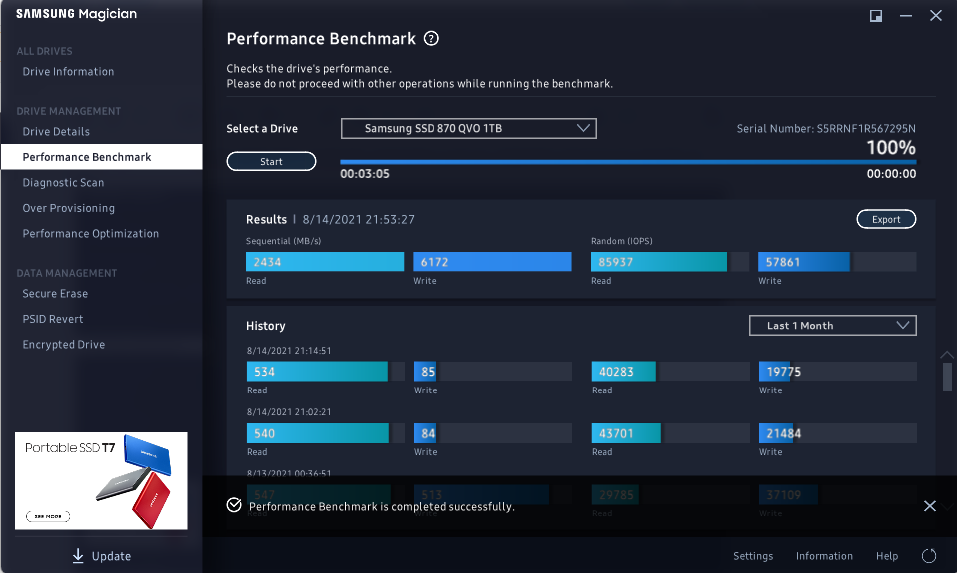Click the Portable SSD T7 advertisement banner
957x573 pixels.
coord(101,480)
